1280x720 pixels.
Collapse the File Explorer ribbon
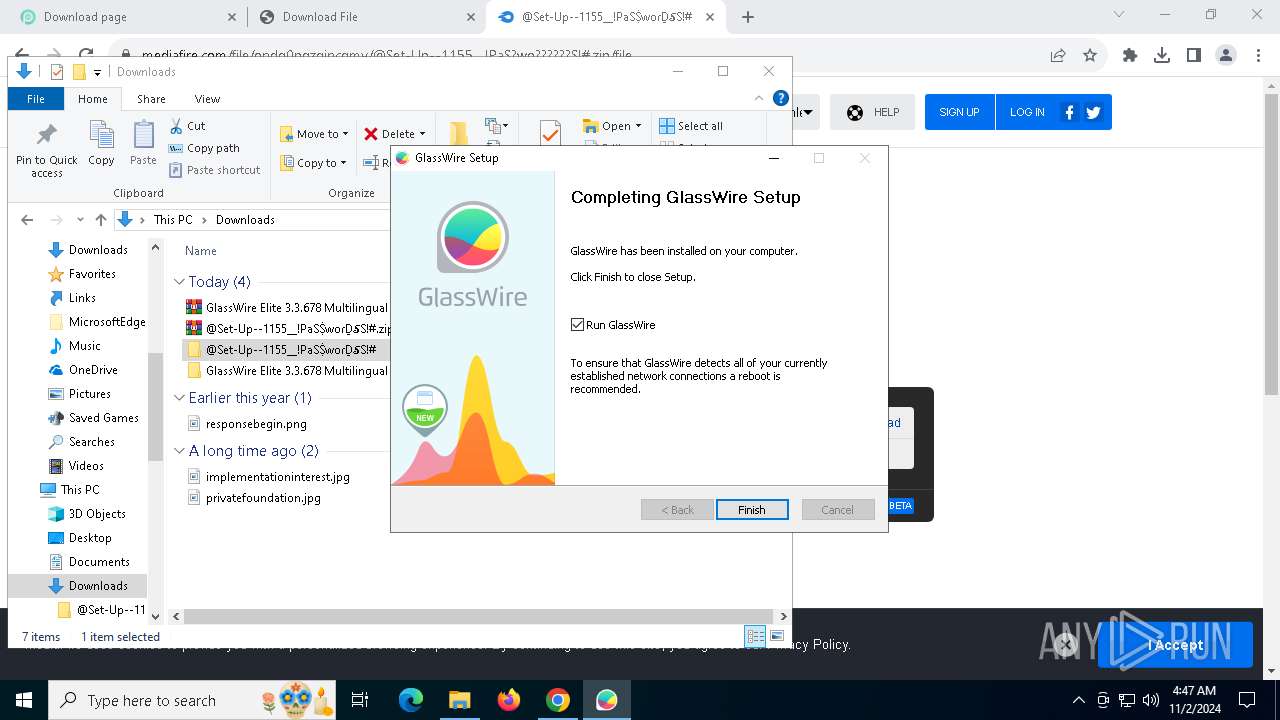(x=760, y=98)
